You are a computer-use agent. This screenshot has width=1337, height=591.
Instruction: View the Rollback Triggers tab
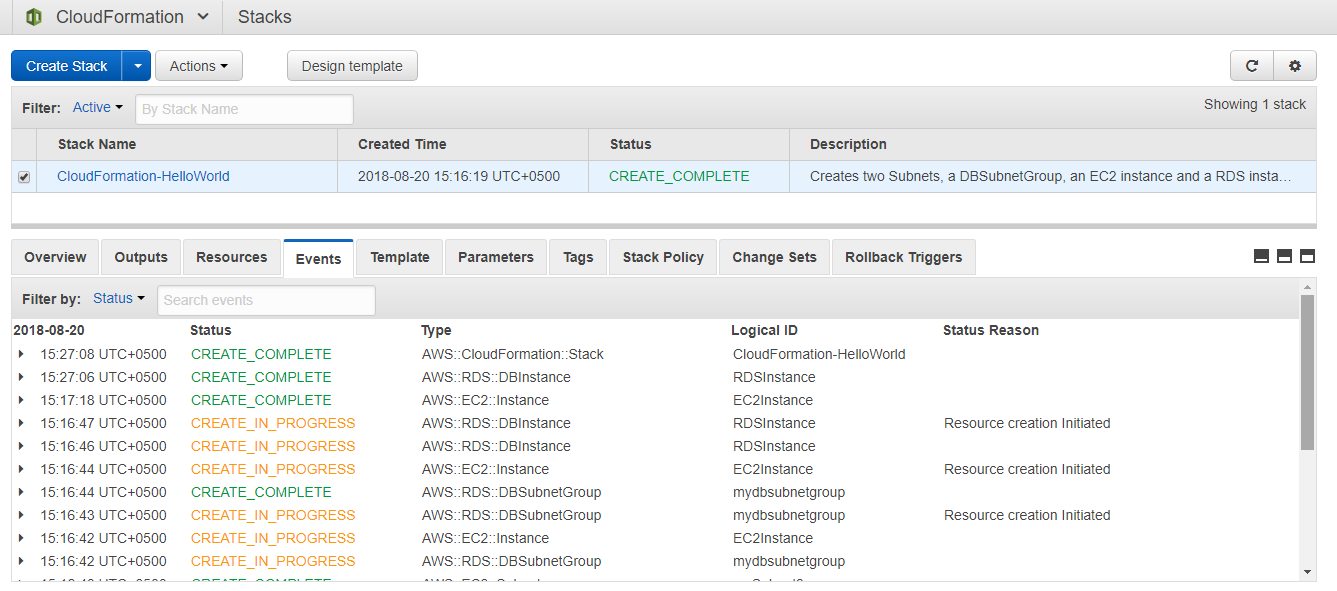[x=903, y=257]
